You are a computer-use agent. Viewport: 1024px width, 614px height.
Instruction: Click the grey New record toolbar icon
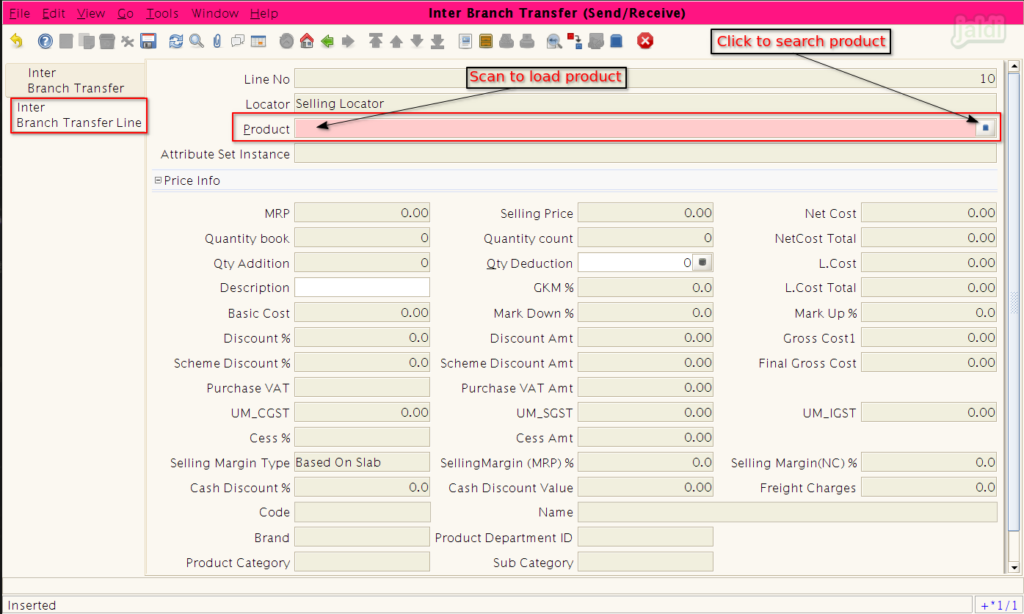click(x=66, y=41)
